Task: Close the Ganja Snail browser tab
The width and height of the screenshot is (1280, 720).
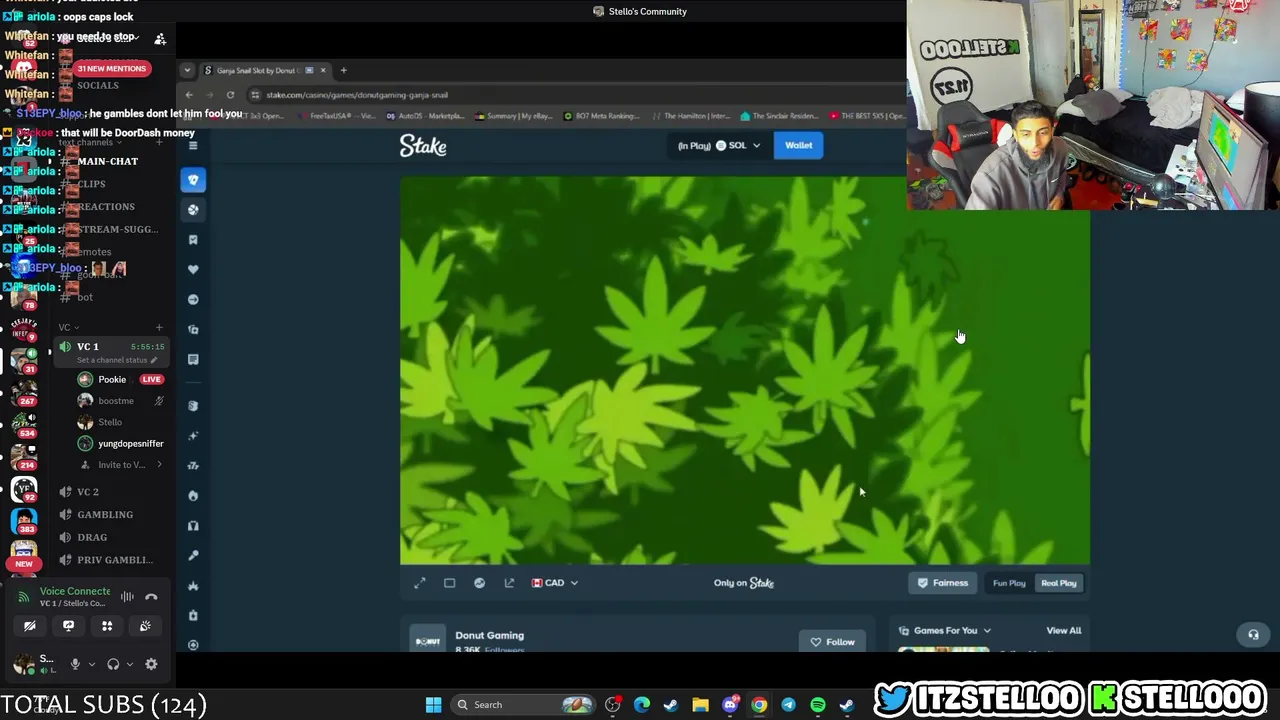Action: click(x=323, y=70)
